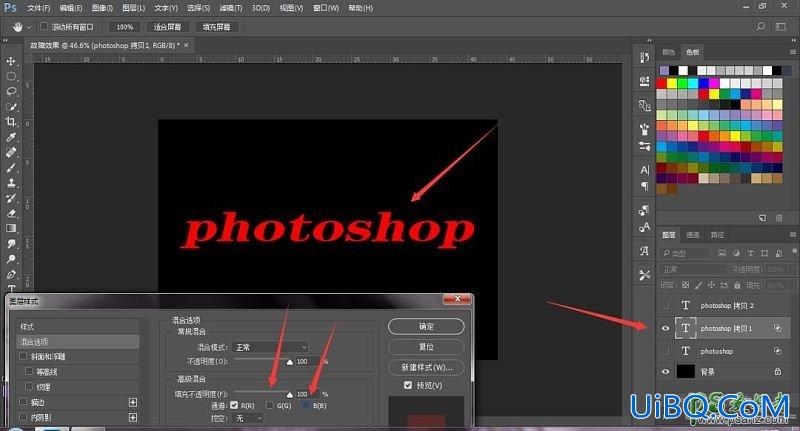The image size is (800, 431).
Task: Open the Hand tool preset dropdown arrow
Action: 29,27
